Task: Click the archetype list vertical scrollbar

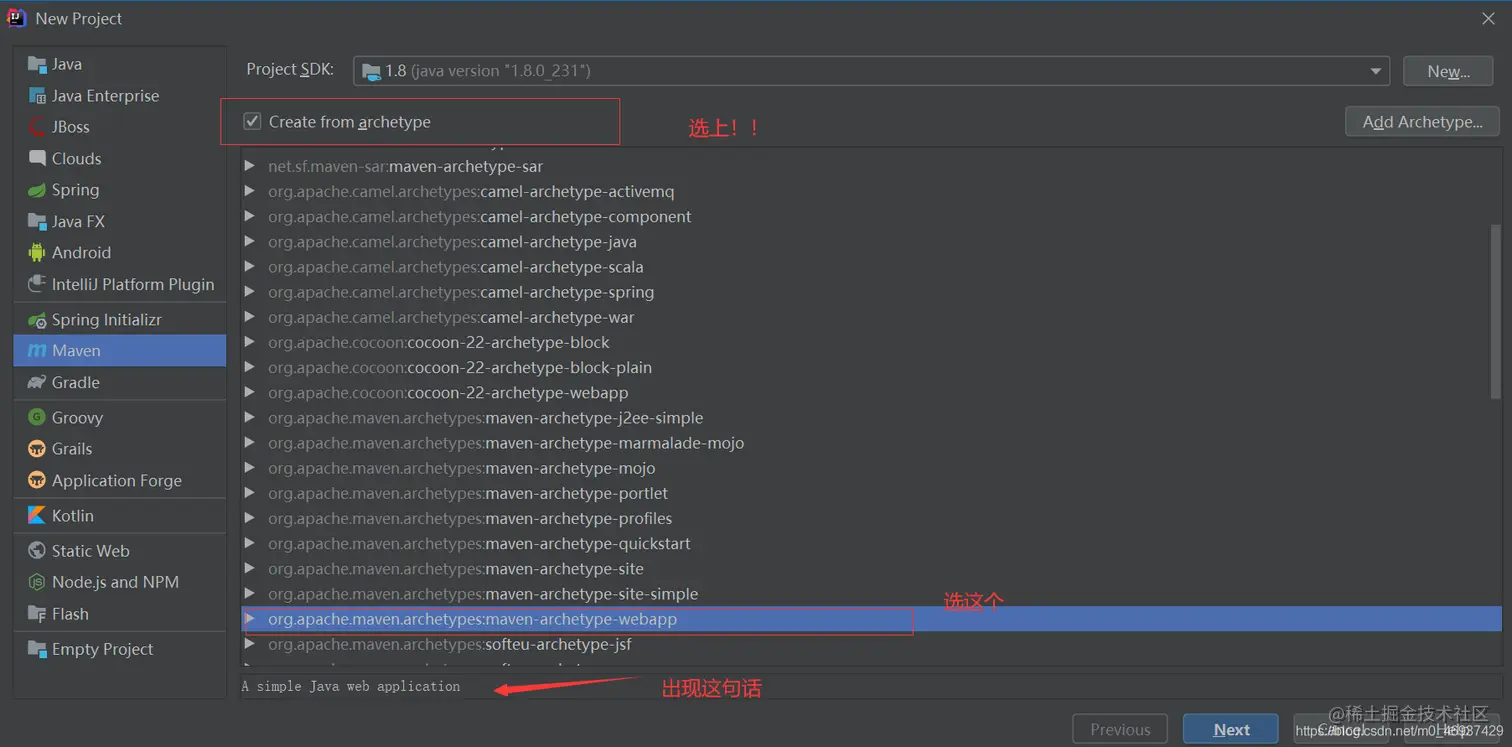Action: [1496, 310]
